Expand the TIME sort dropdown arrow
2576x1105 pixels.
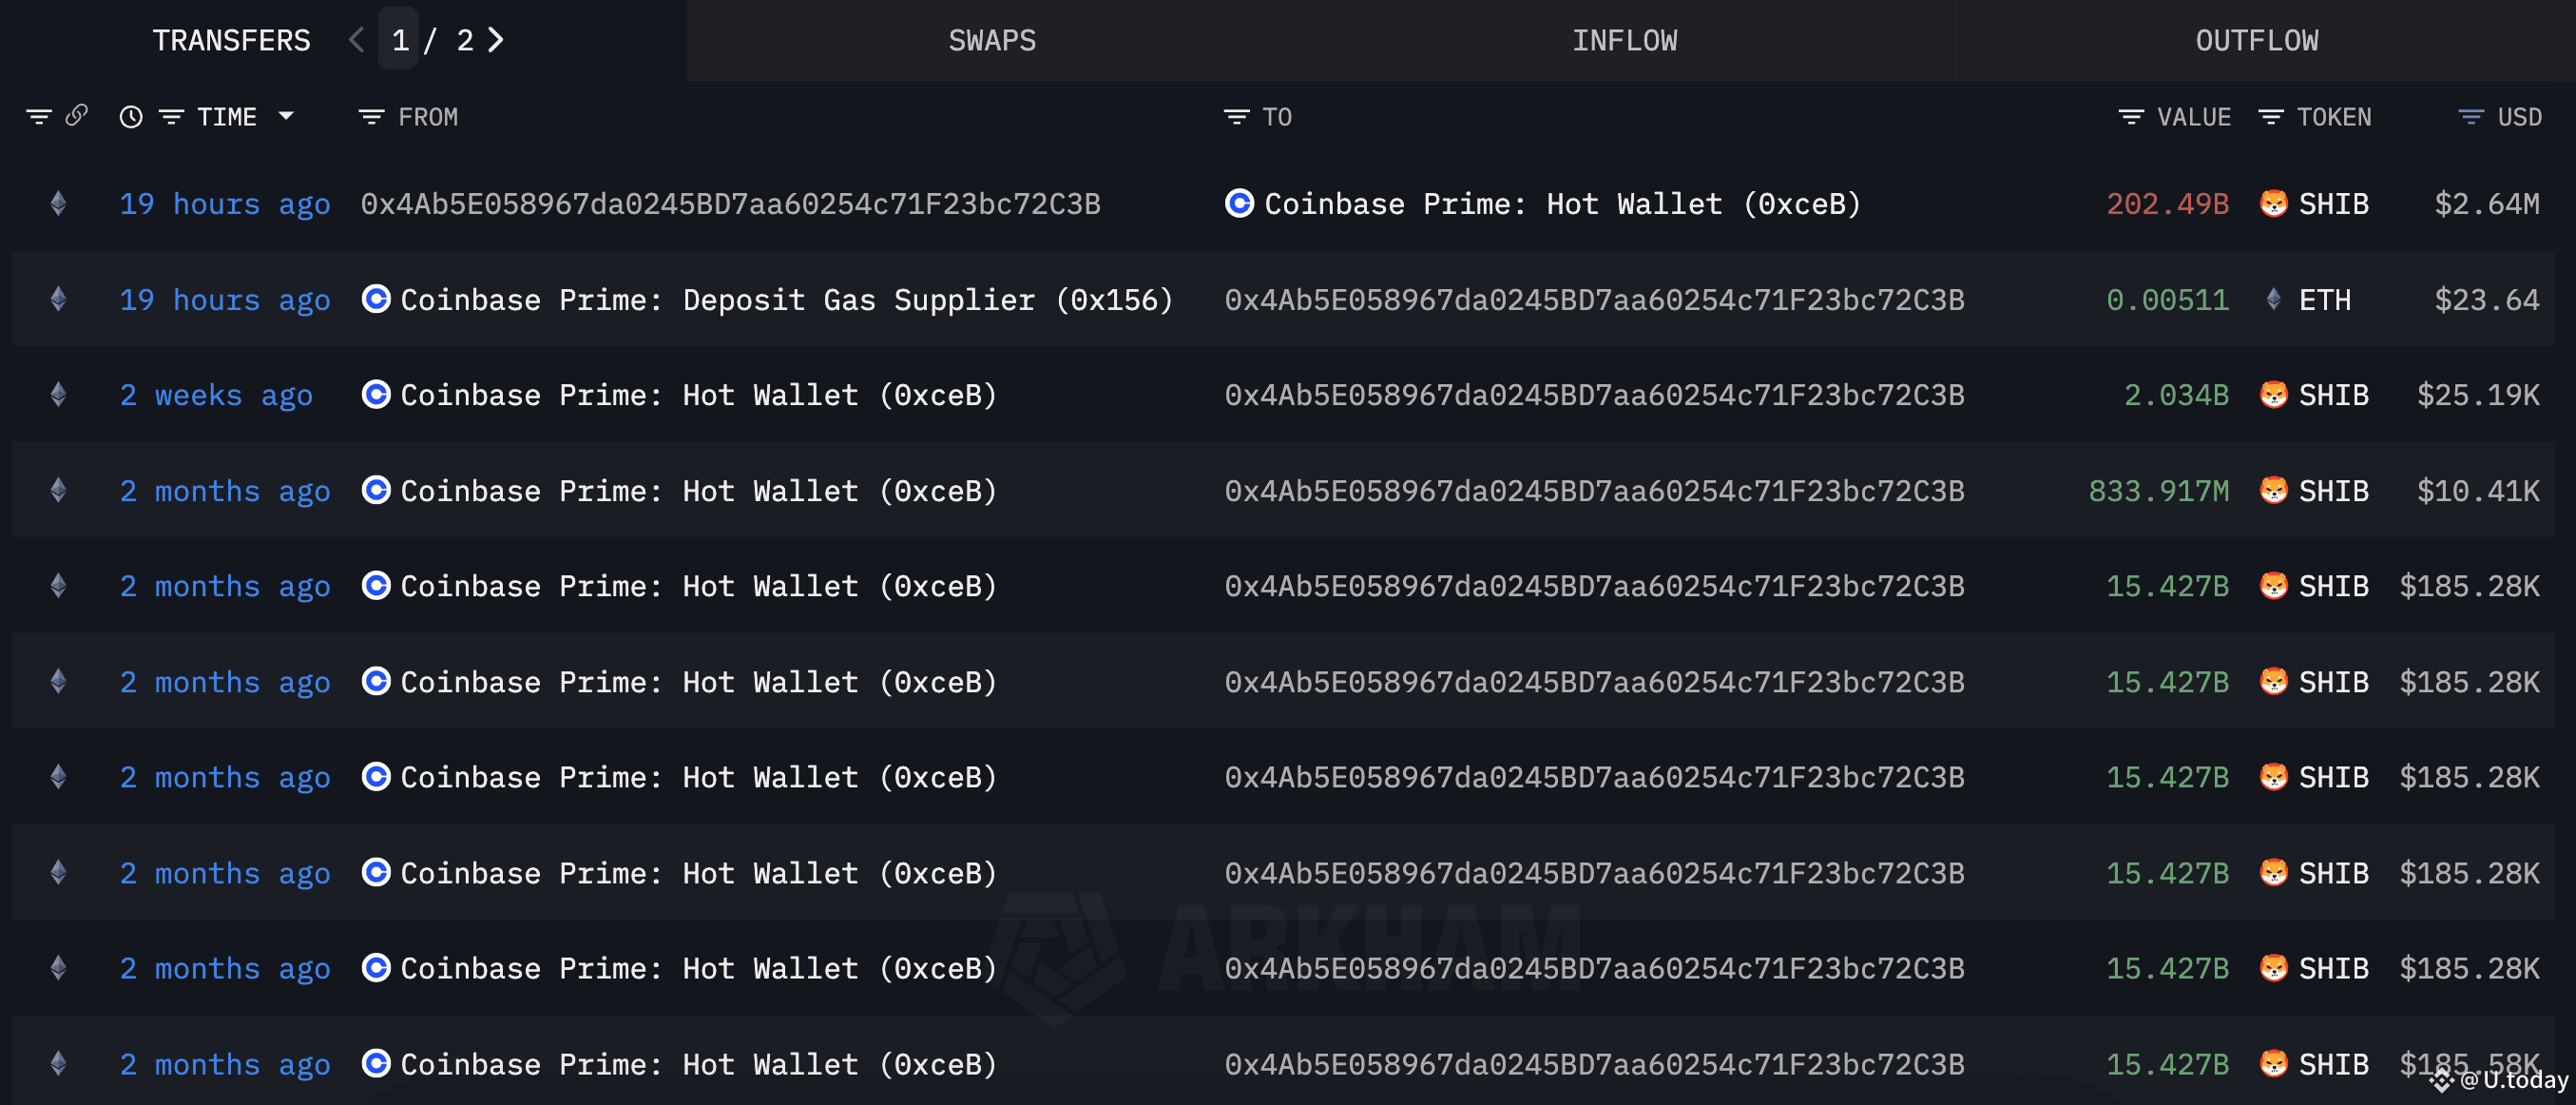[x=286, y=116]
